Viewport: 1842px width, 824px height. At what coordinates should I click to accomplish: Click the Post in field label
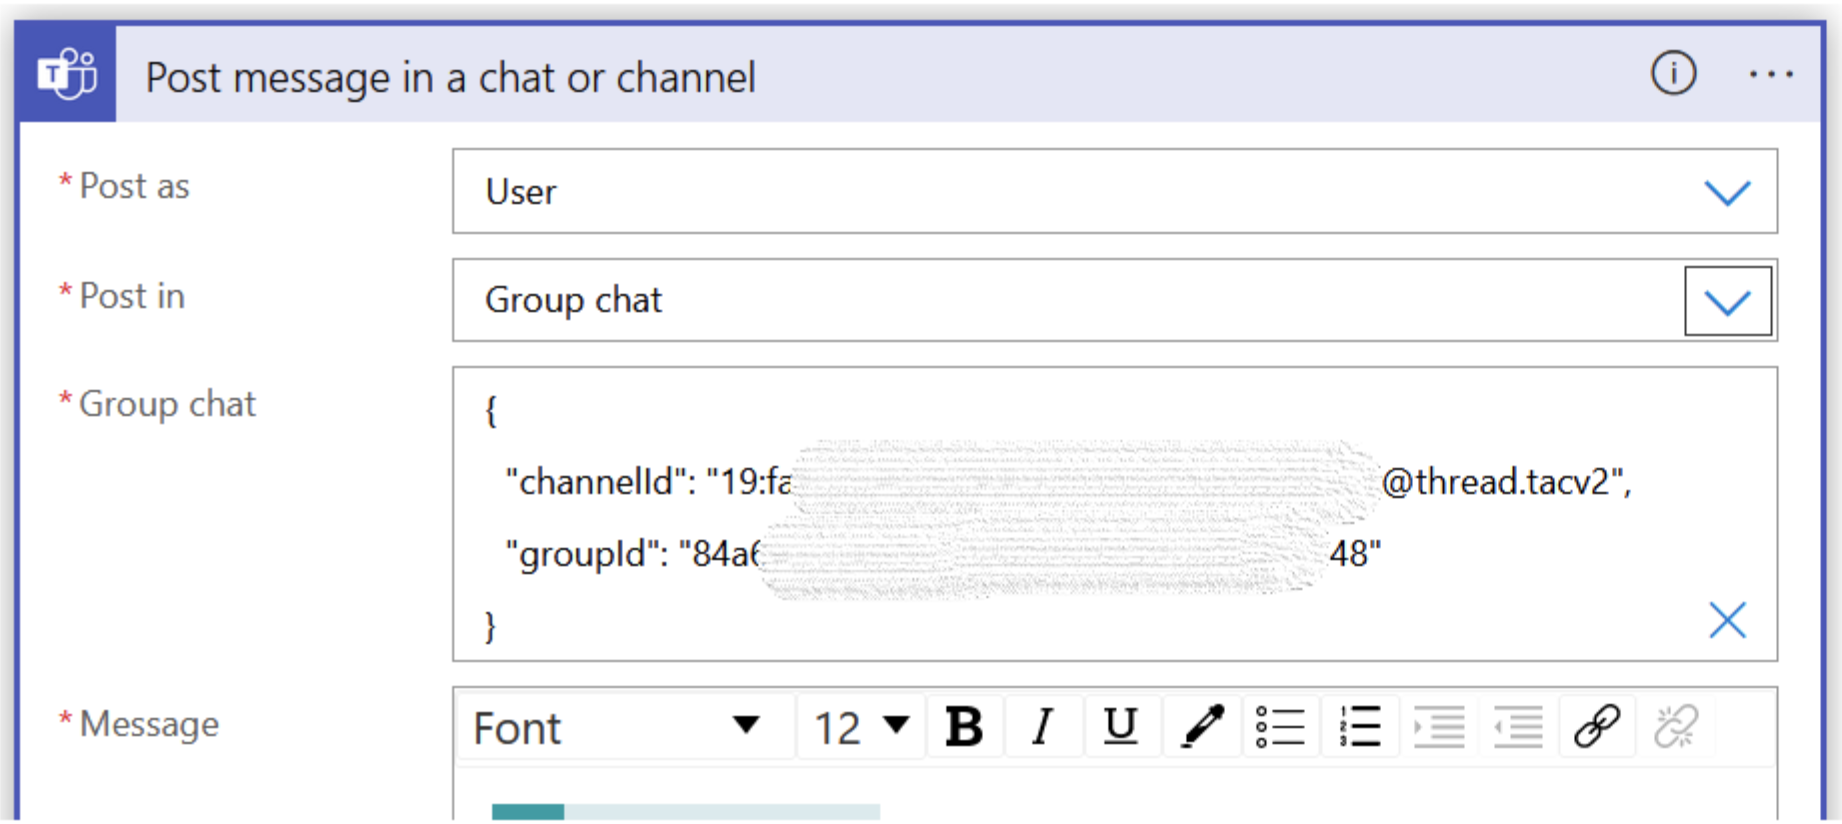pos(132,296)
